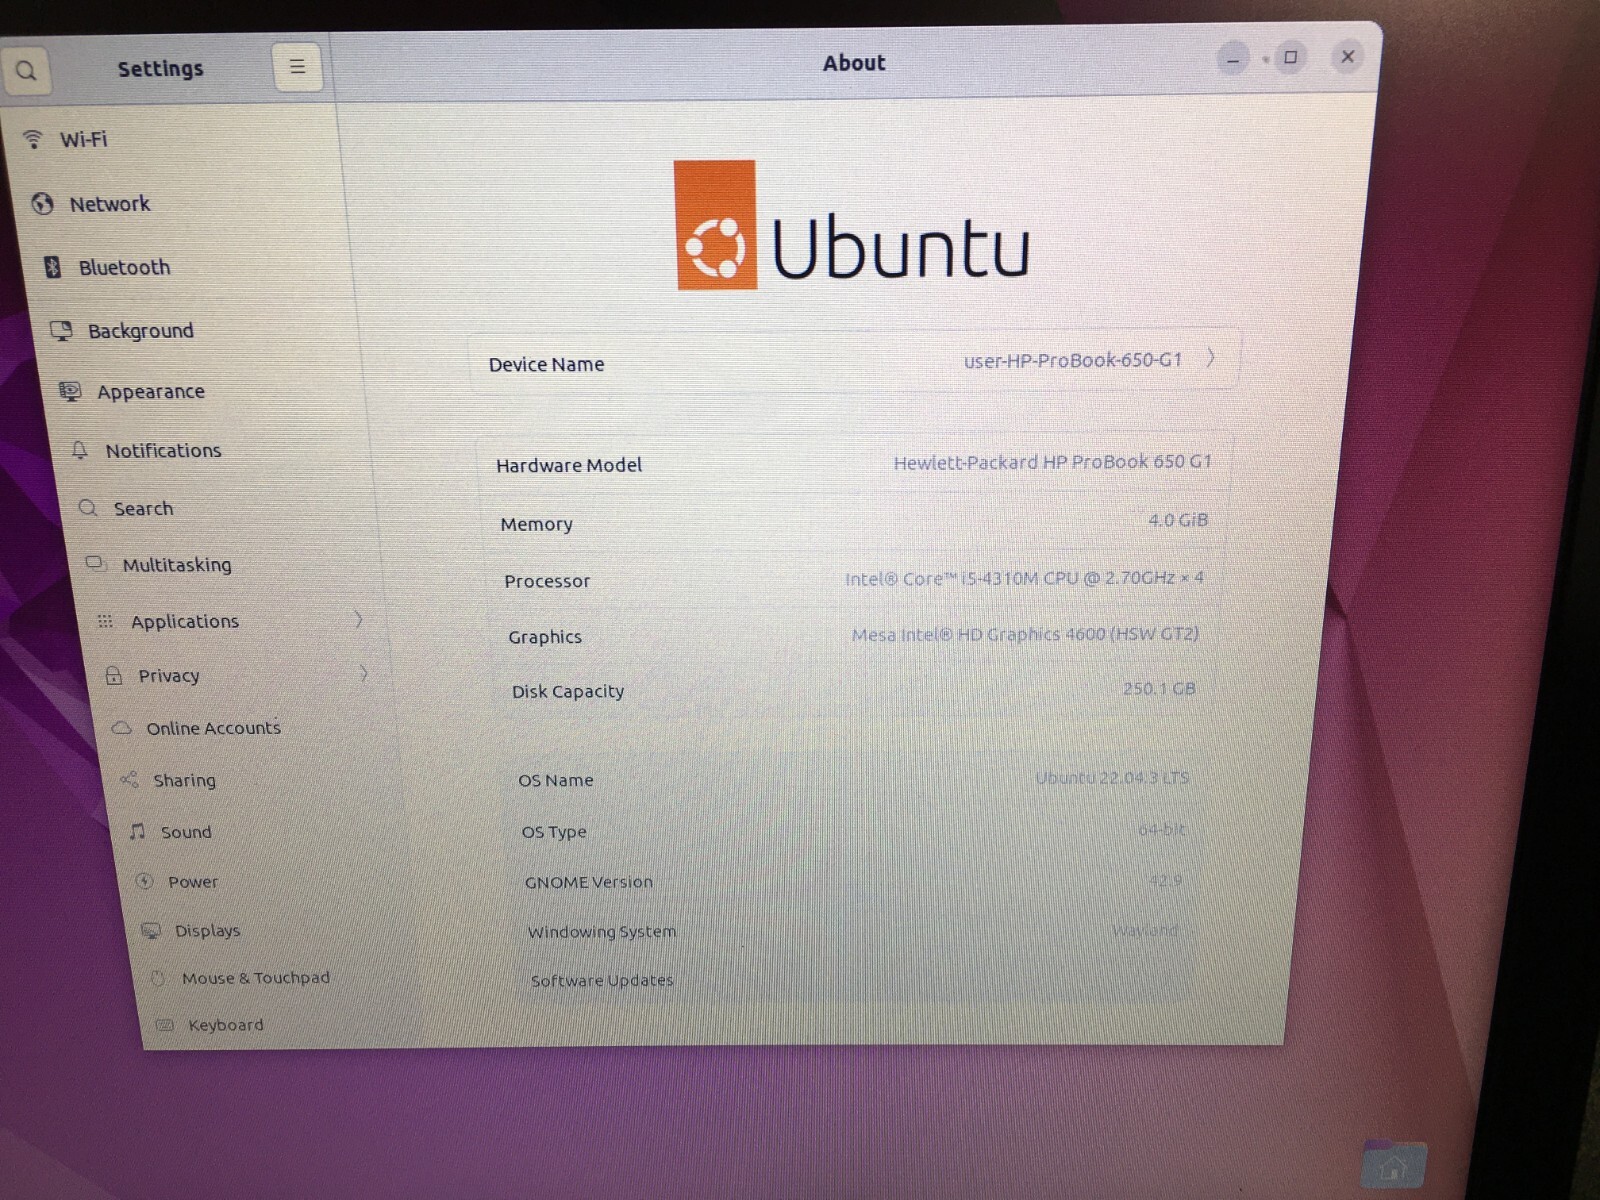Image resolution: width=1600 pixels, height=1200 pixels.
Task: Expand the Applications chevron
Action: coord(358,620)
